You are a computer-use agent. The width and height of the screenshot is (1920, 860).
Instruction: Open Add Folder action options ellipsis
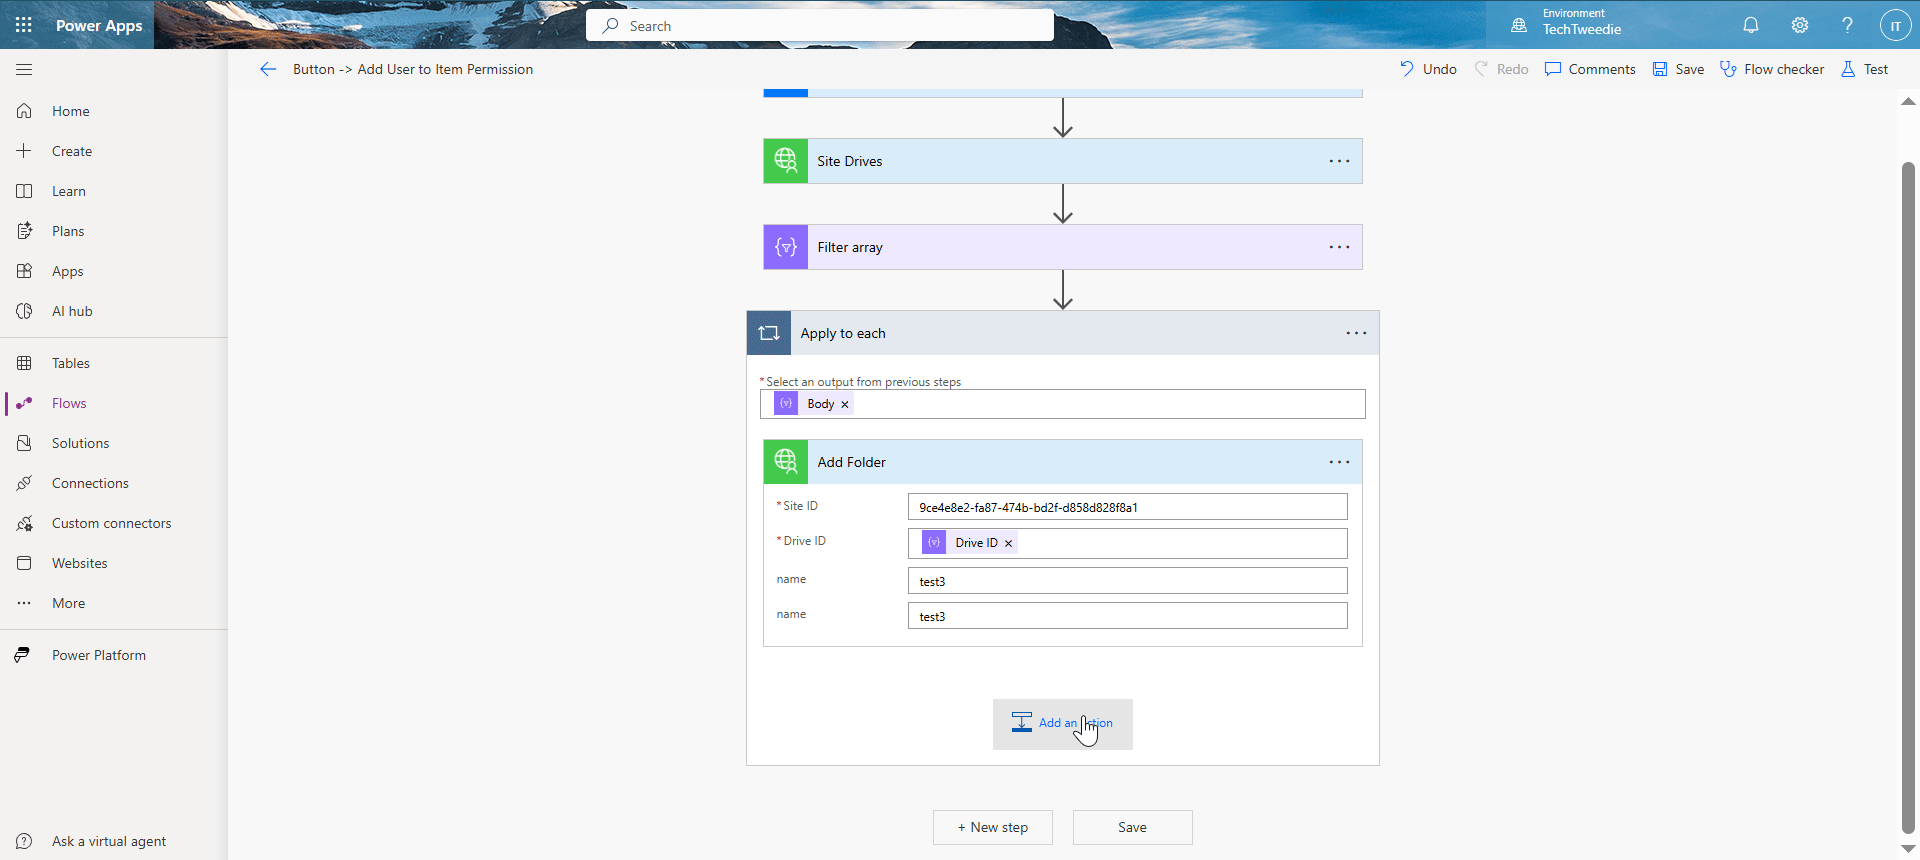point(1339,462)
